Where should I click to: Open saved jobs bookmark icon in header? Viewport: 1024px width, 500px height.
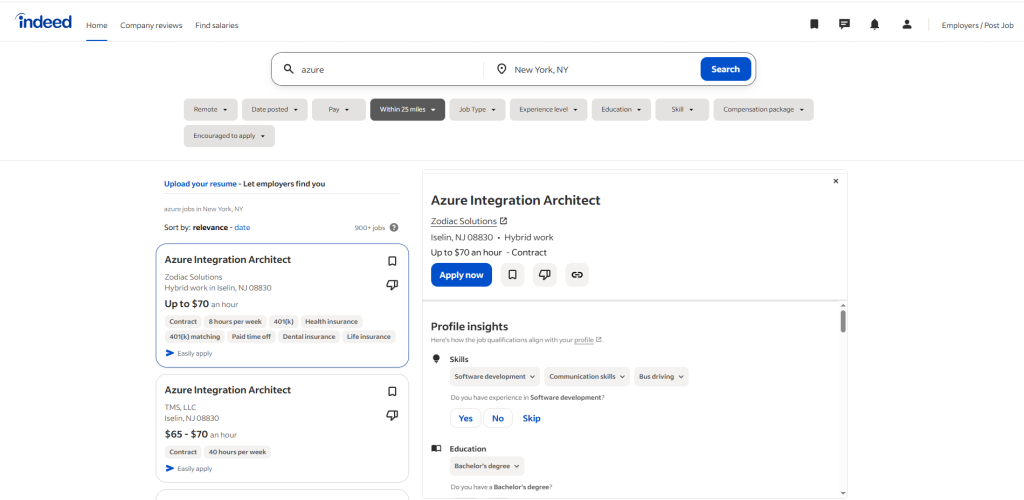click(814, 24)
